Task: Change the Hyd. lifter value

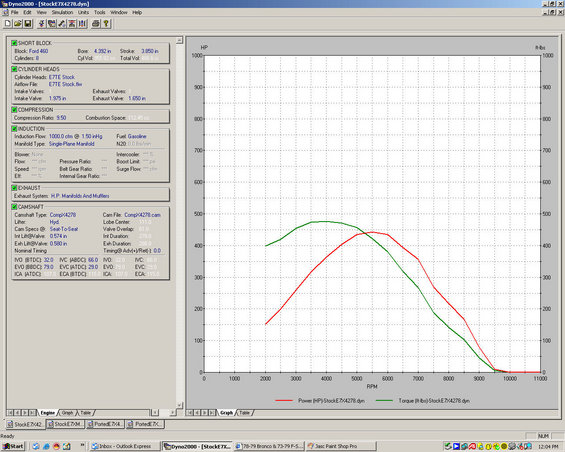Action: [x=54, y=222]
